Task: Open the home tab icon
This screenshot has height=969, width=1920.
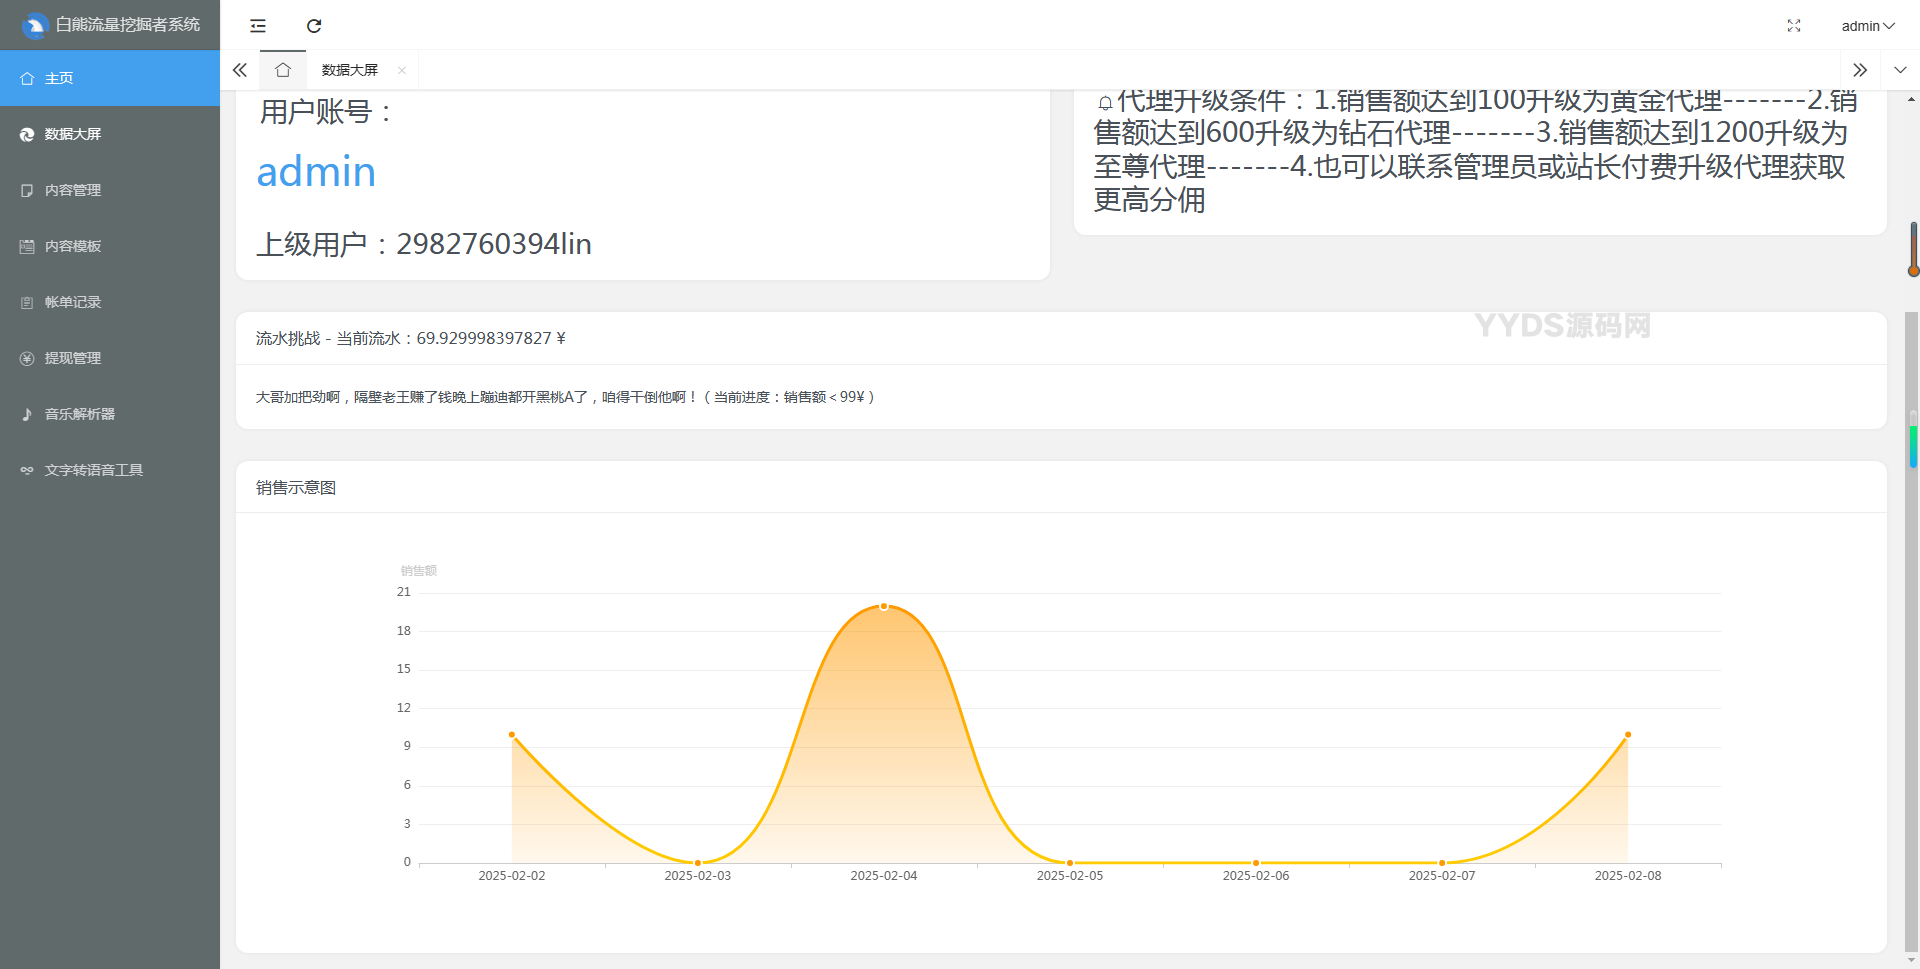Action: point(283,70)
